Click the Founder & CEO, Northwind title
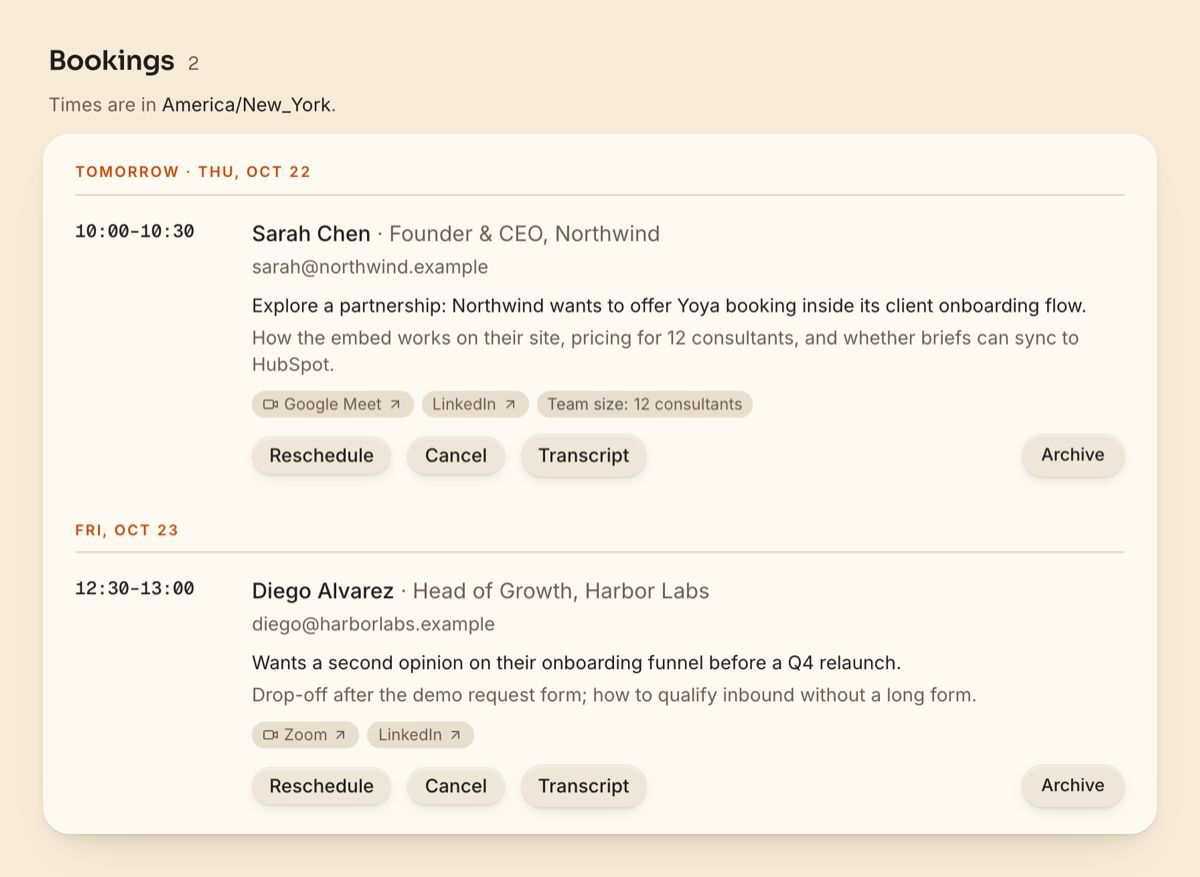This screenshot has height=877, width=1200. [524, 233]
